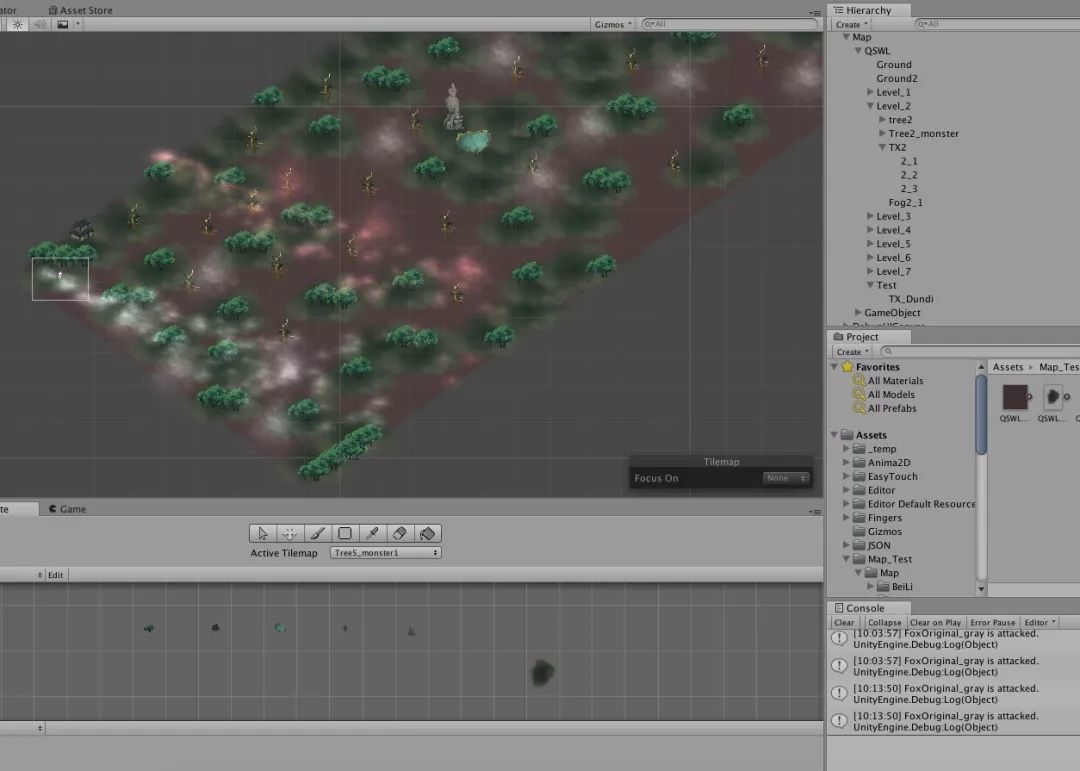
Task: Open the Asset Store tab
Action: click(x=86, y=10)
